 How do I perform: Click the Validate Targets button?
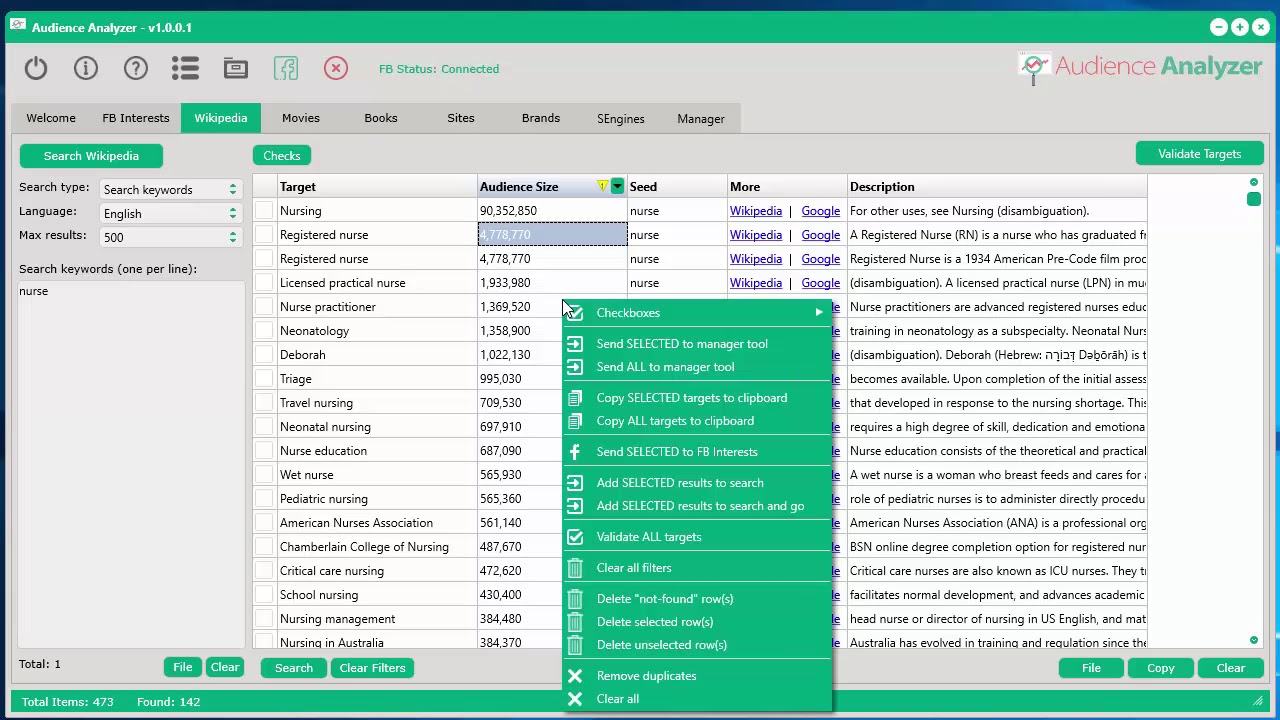point(1199,154)
